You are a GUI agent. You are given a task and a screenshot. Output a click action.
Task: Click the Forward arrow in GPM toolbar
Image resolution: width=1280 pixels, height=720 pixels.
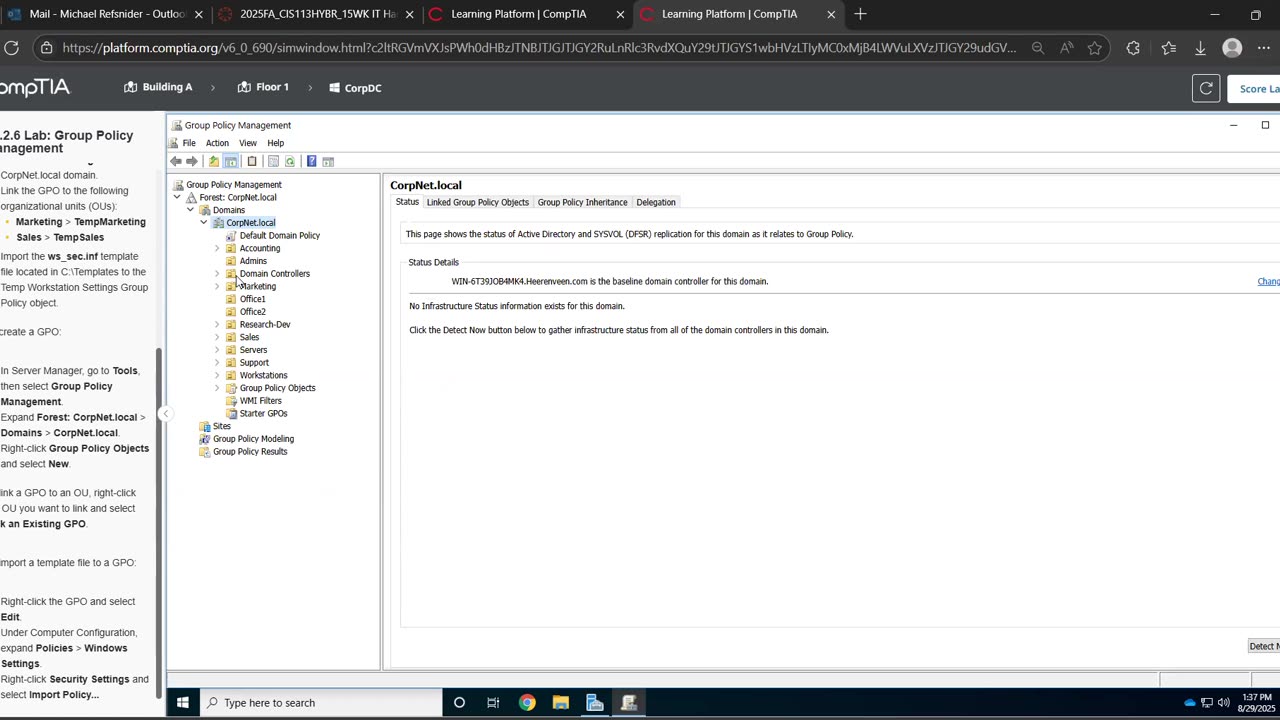(192, 161)
